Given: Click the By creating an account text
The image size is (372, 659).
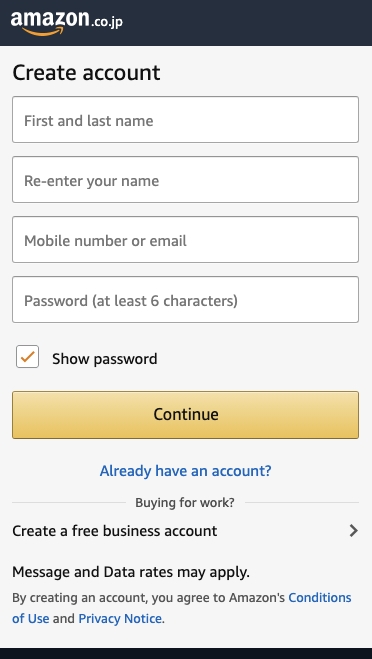Looking at the screenshot, I should click(x=149, y=598).
